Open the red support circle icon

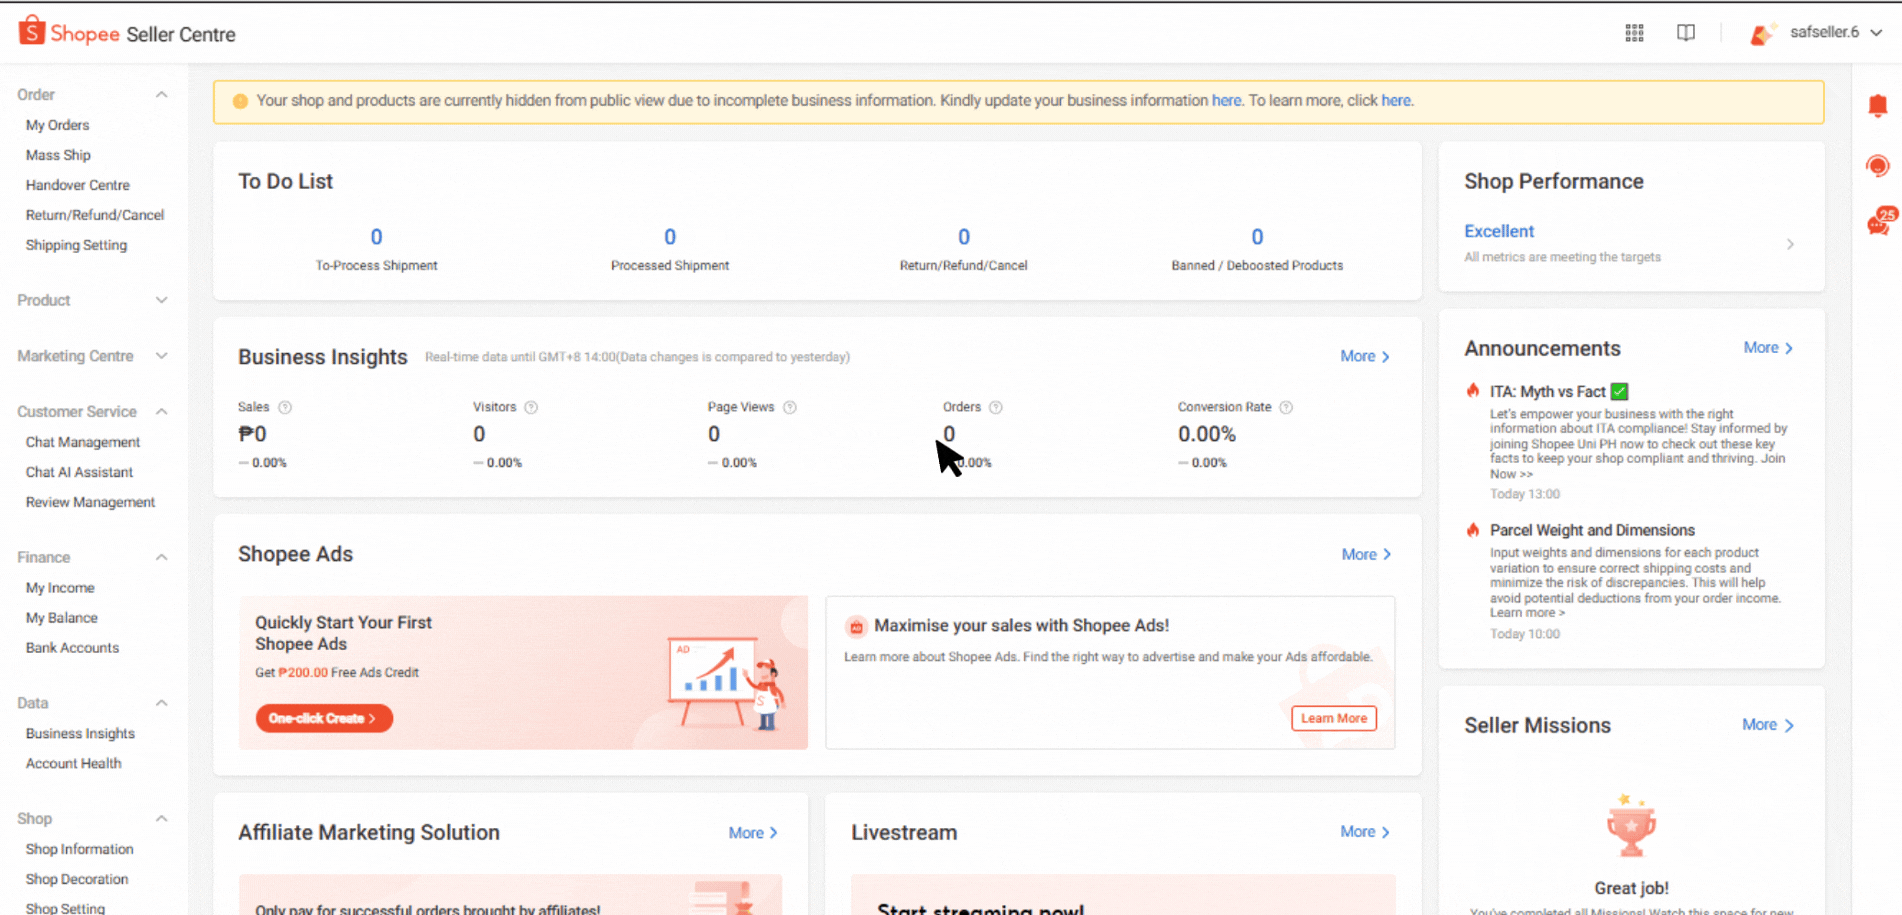point(1878,166)
